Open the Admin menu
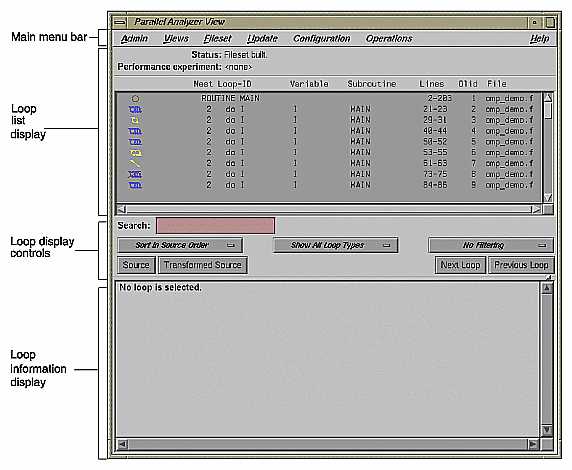572x470 pixels. (134, 38)
